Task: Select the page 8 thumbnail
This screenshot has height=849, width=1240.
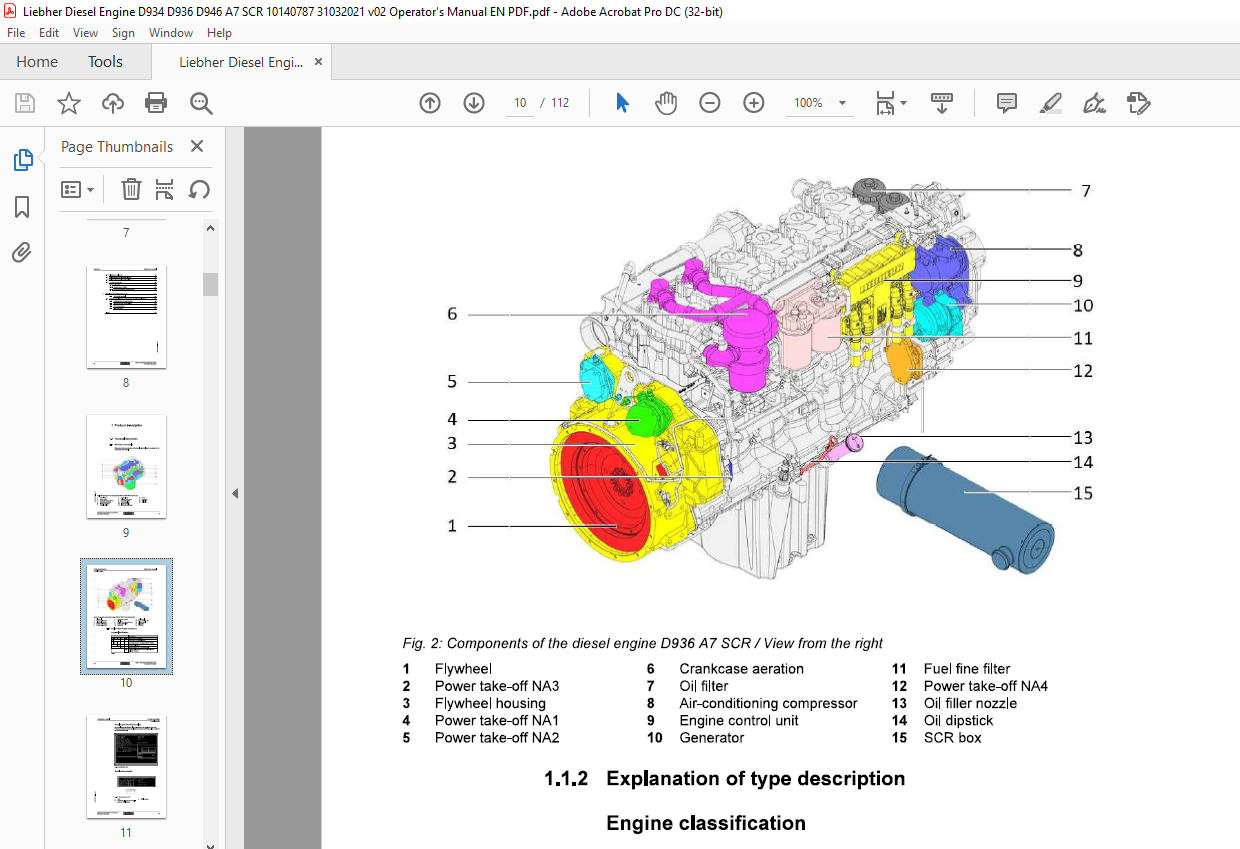Action: pos(126,317)
